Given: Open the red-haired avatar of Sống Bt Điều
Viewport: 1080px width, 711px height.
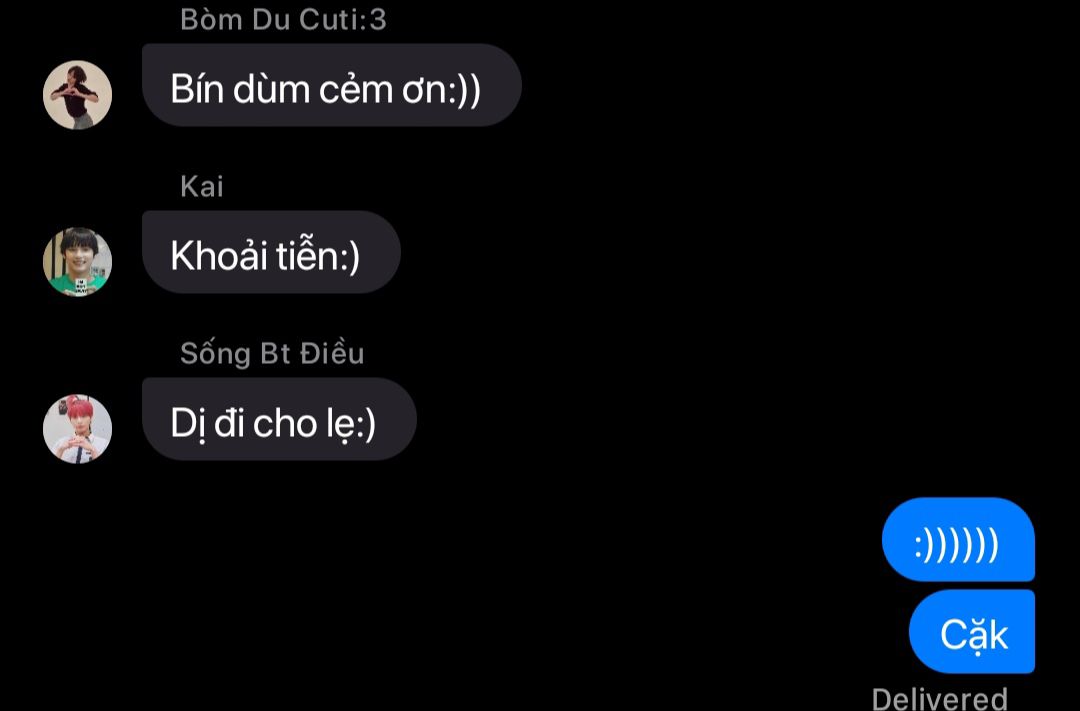Looking at the screenshot, I should pos(77,429).
